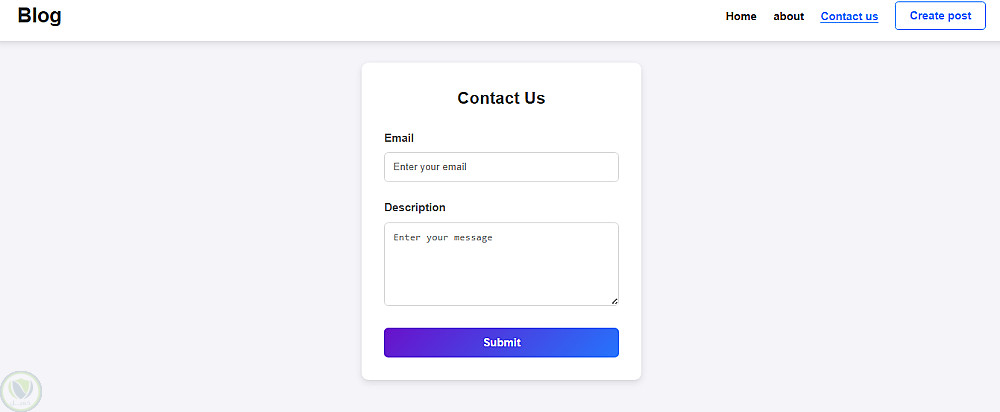1000x412 pixels.
Task: Click the outlined Create post border
Action: coord(940,3)
